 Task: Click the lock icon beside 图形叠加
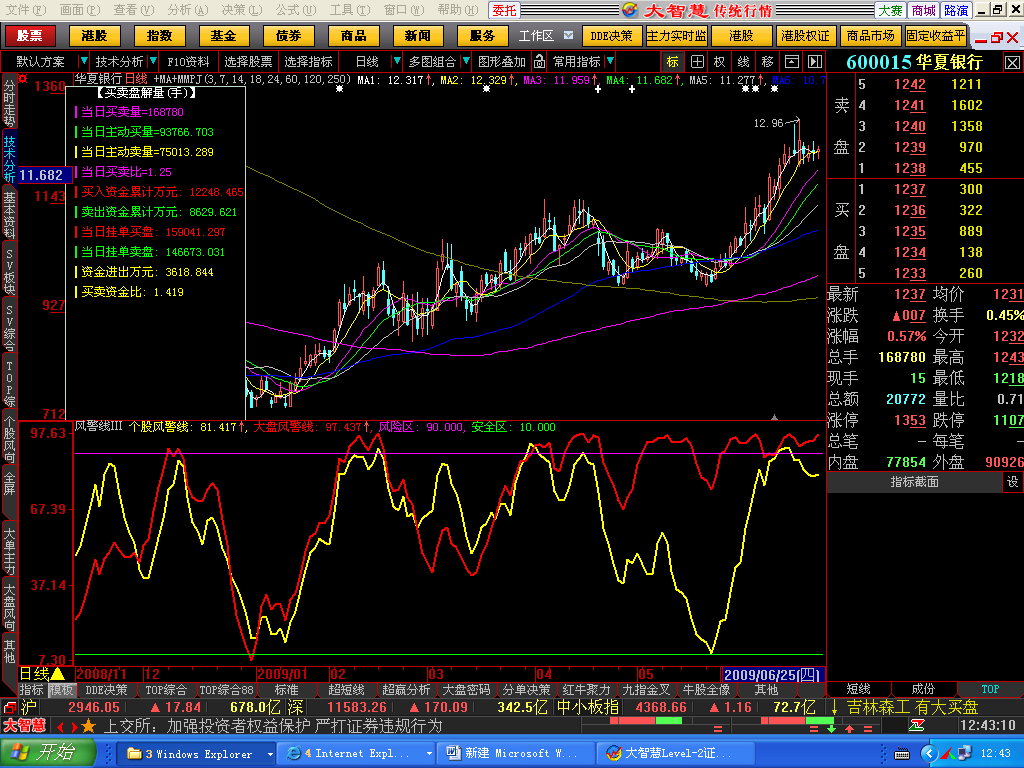point(539,61)
